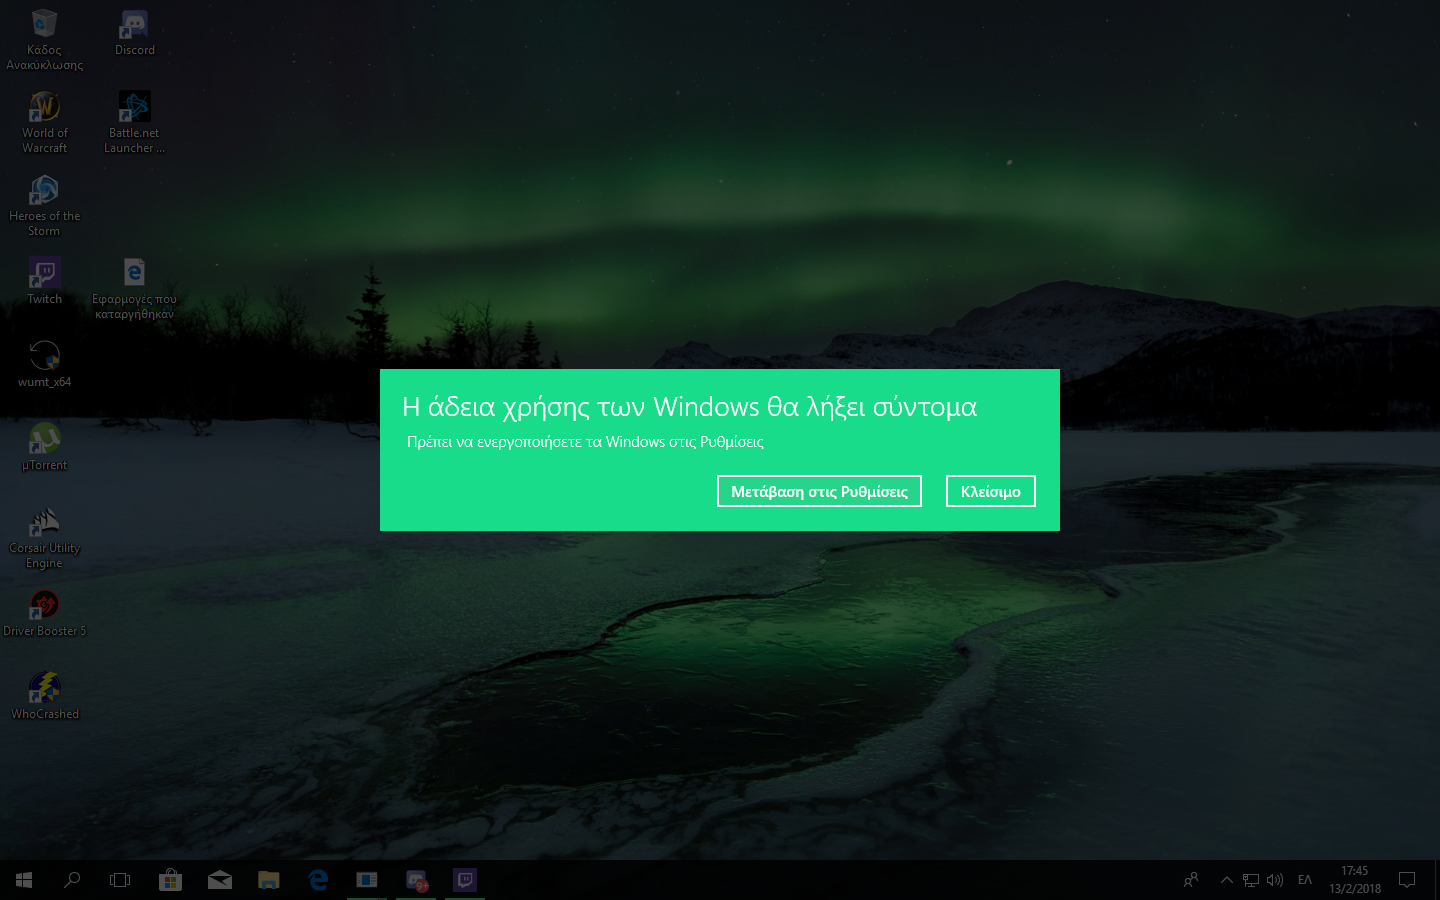Viewport: 1440px width, 900px height.
Task: Select the Driver Booster 5 desktop icon
Action: click(45, 613)
